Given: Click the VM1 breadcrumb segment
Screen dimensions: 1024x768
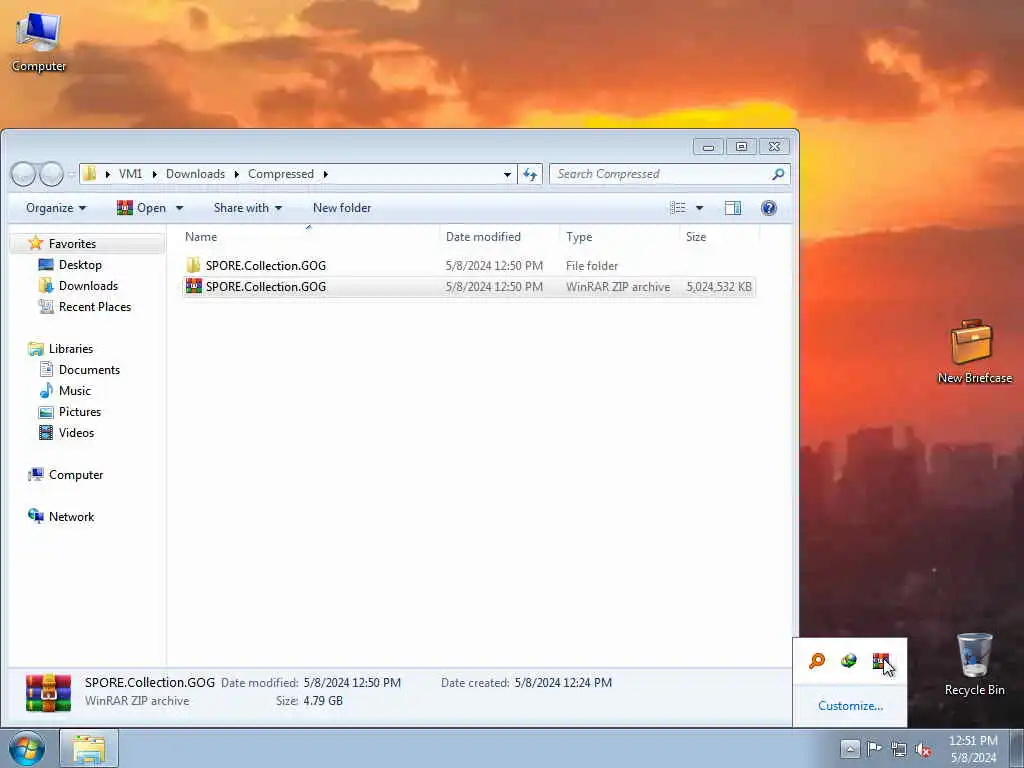Looking at the screenshot, I should pyautogui.click(x=131, y=174).
